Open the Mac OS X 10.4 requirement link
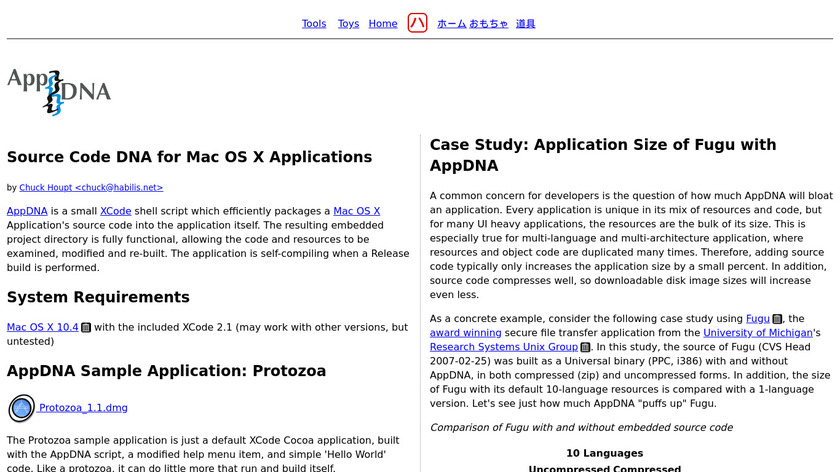The width and height of the screenshot is (840, 472). click(x=42, y=327)
